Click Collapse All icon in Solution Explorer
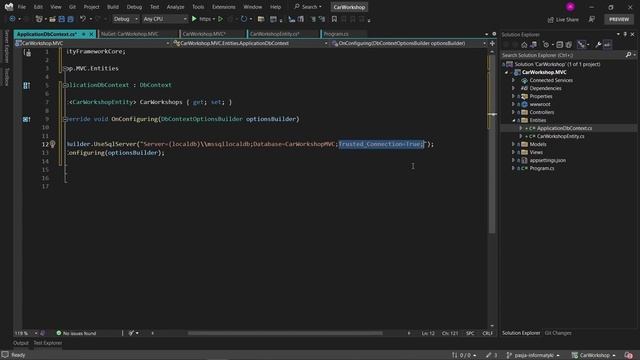 coord(560,45)
